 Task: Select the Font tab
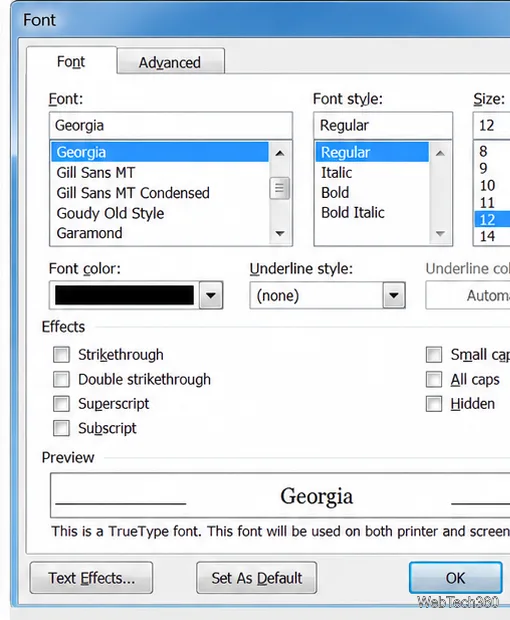[71, 60]
